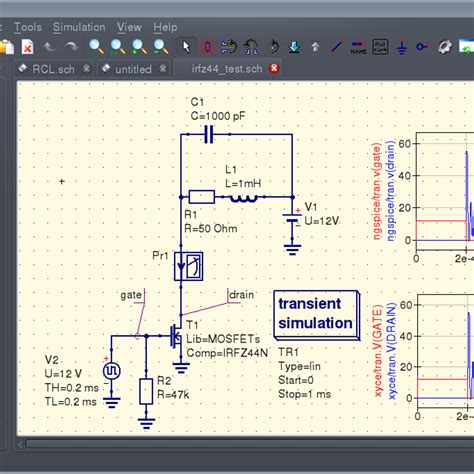Click the rotate component icon

(x=273, y=47)
